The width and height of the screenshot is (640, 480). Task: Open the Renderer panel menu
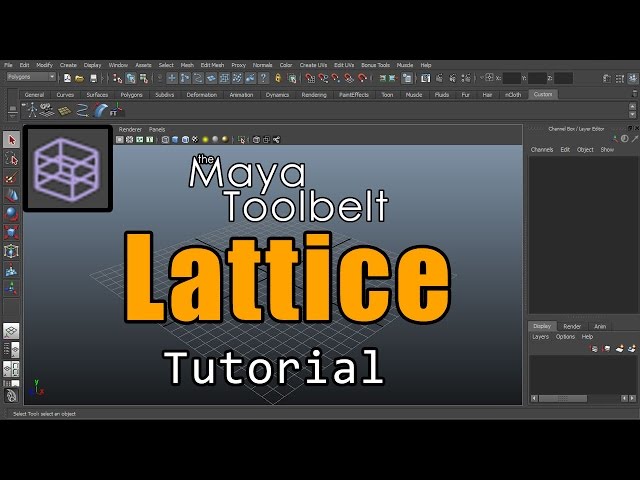pyautogui.click(x=130, y=129)
